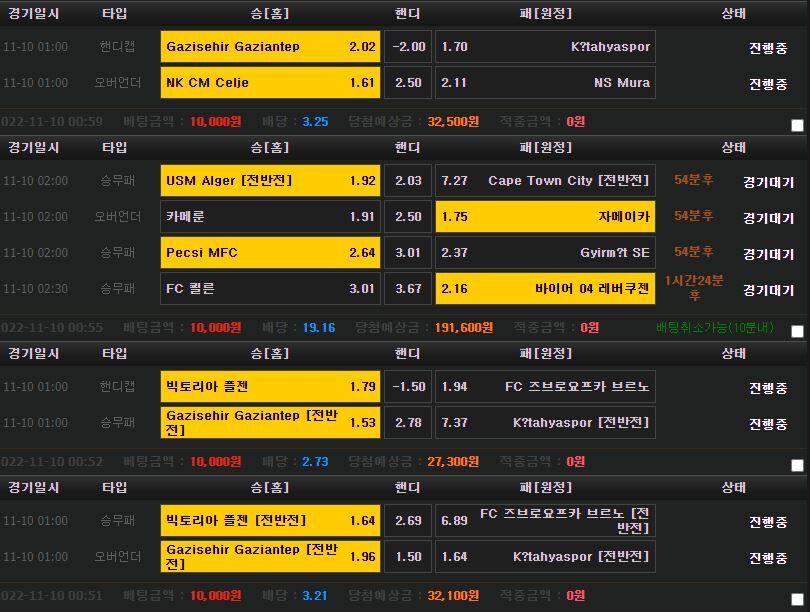Screen dimensions: 810x612
Task: Select 빅토리아 플젠 handicap pick at 1.79
Action: (270, 386)
